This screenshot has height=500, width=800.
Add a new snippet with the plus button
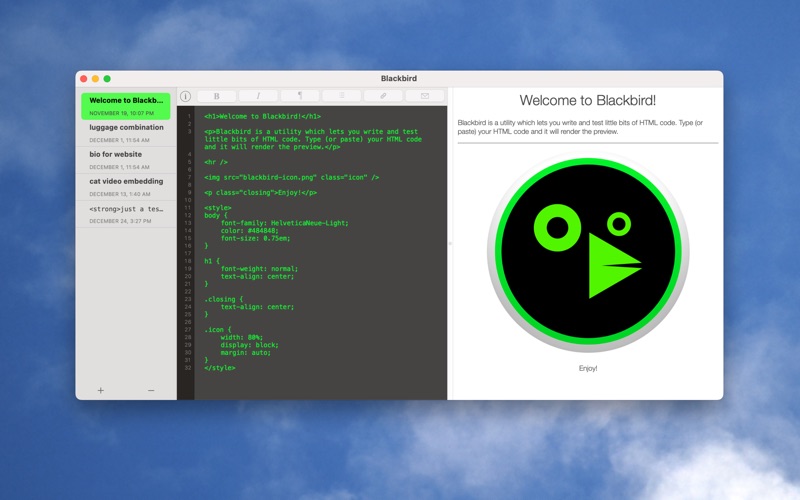101,390
